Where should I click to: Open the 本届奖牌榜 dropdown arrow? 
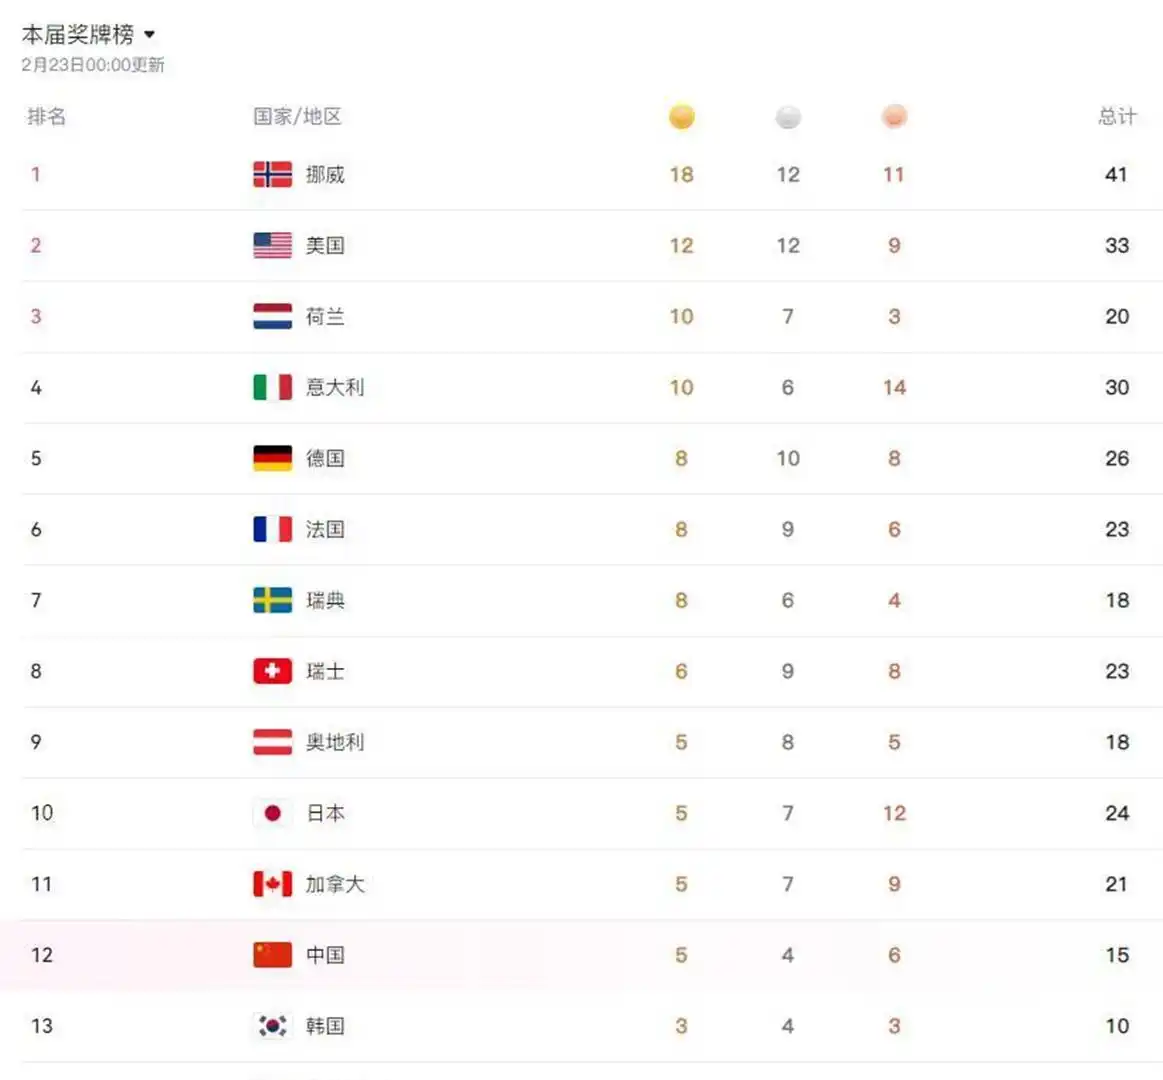click(150, 35)
